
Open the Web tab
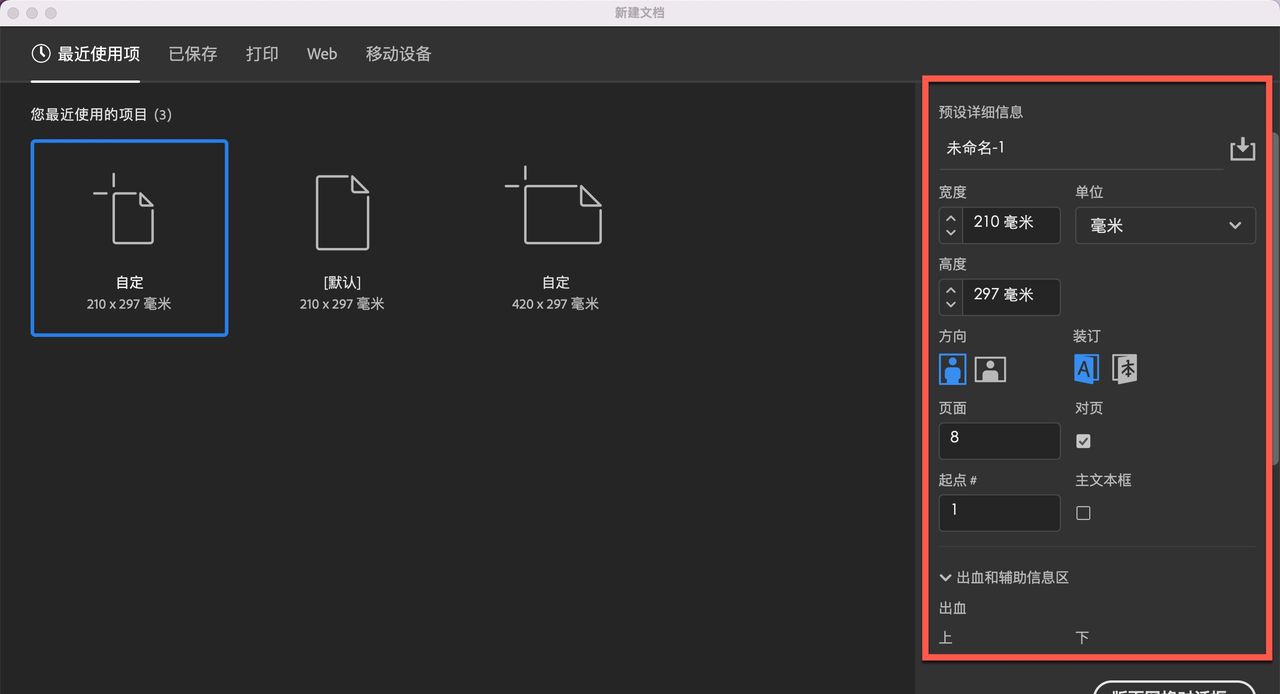[x=321, y=53]
